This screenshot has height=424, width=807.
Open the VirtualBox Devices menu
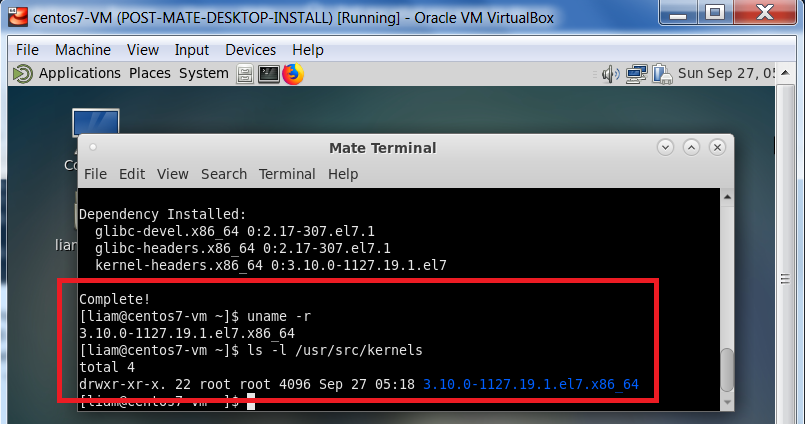tap(250, 49)
